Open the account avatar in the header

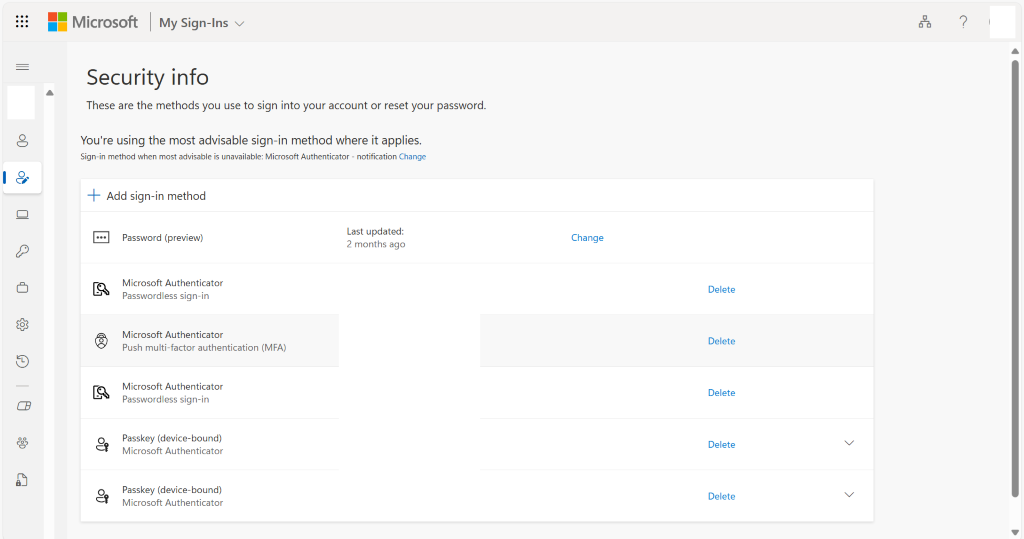[1002, 22]
